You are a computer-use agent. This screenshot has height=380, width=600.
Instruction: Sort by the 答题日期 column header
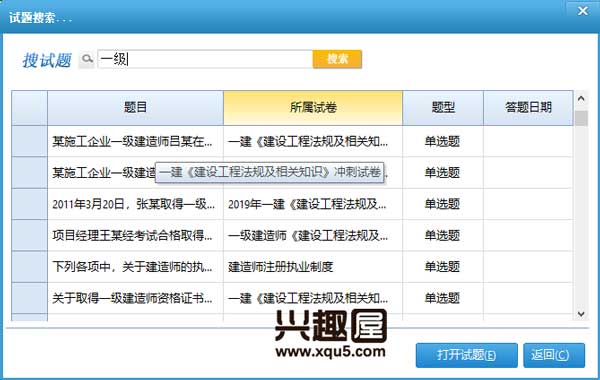[x=528, y=108]
